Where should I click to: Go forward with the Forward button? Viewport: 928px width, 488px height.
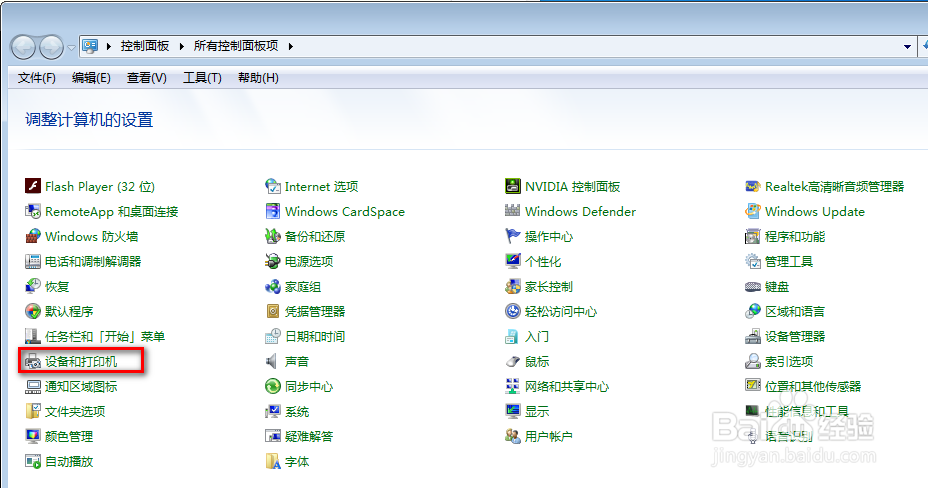[x=51, y=47]
